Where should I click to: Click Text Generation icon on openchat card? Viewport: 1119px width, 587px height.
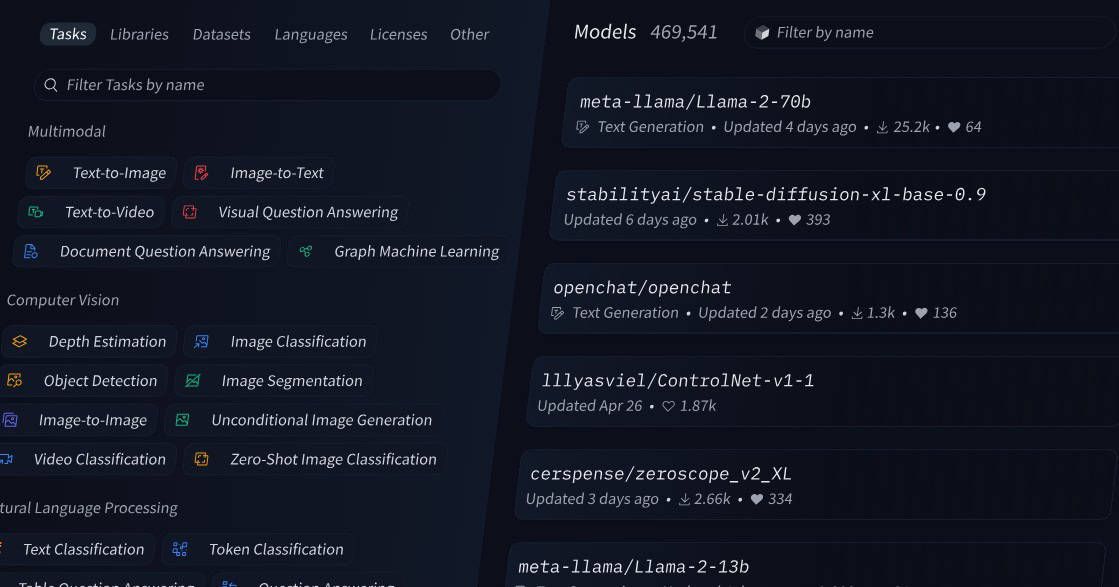pos(557,313)
